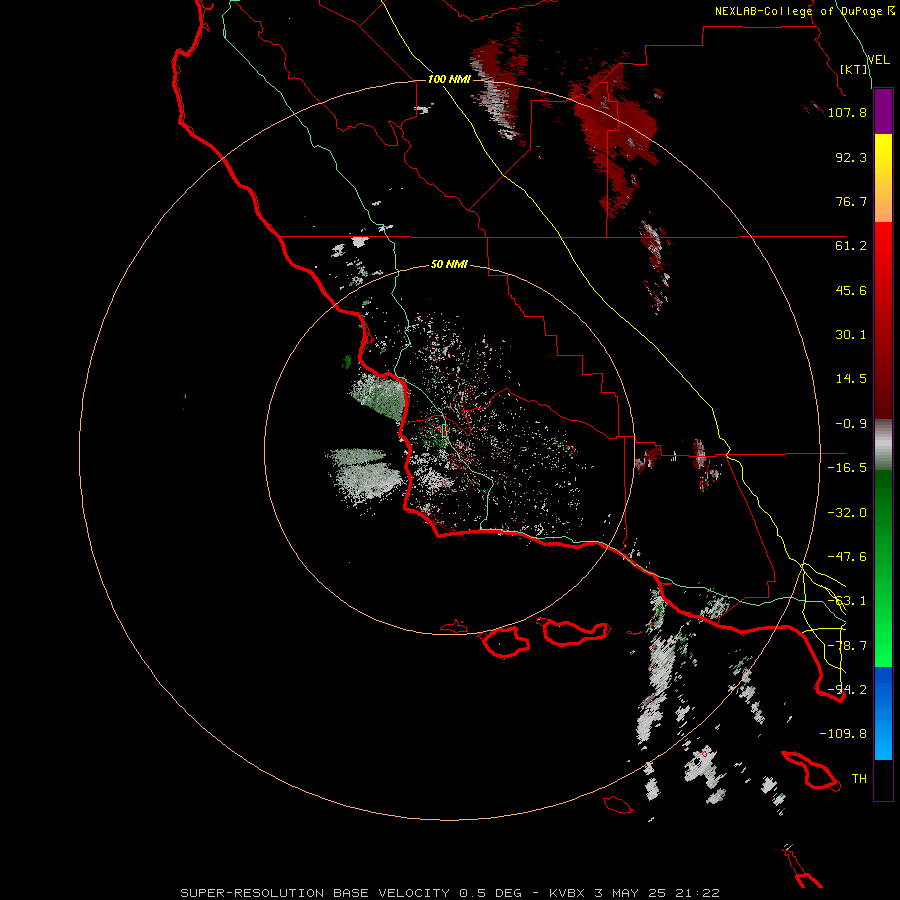Click the -16.5 value on the velocity scale
The image size is (900, 900).
[847, 468]
